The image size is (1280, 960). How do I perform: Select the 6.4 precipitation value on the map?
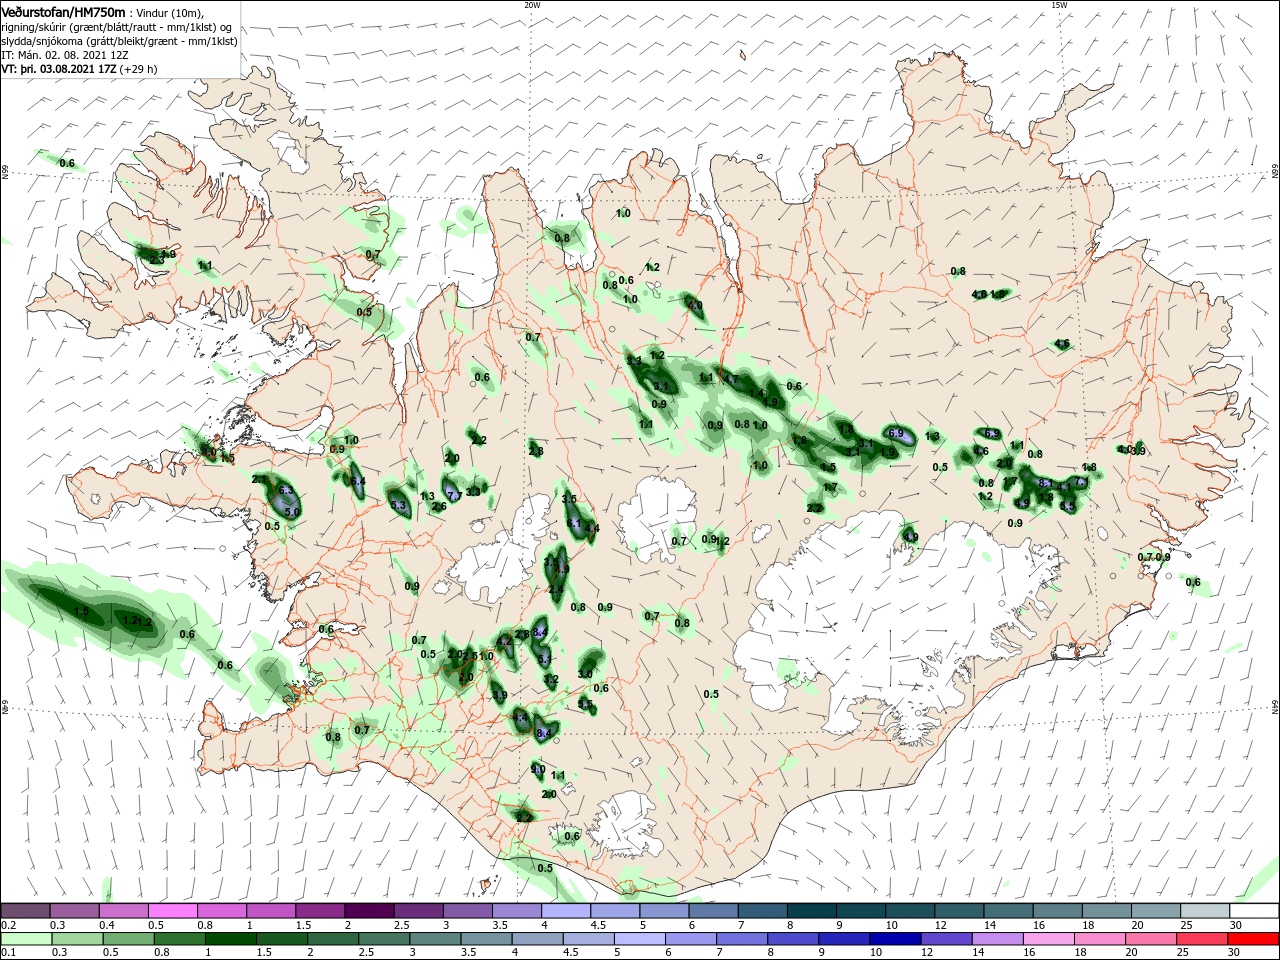358,482
